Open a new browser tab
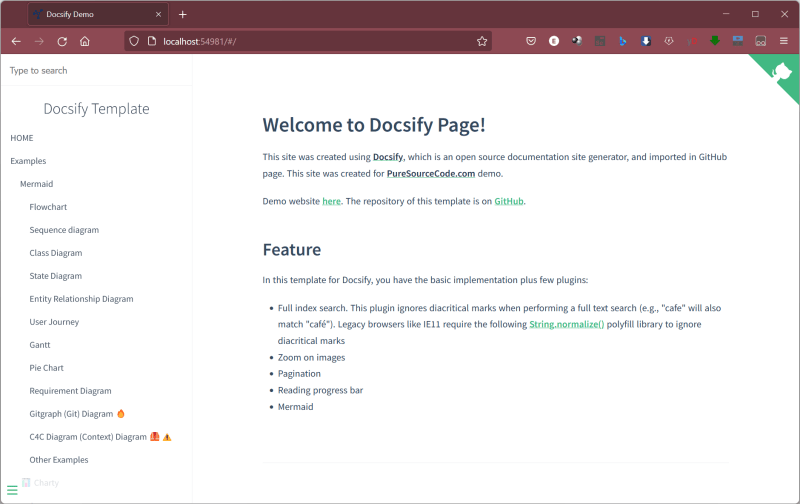Image resolution: width=800 pixels, height=504 pixels. tap(183, 14)
